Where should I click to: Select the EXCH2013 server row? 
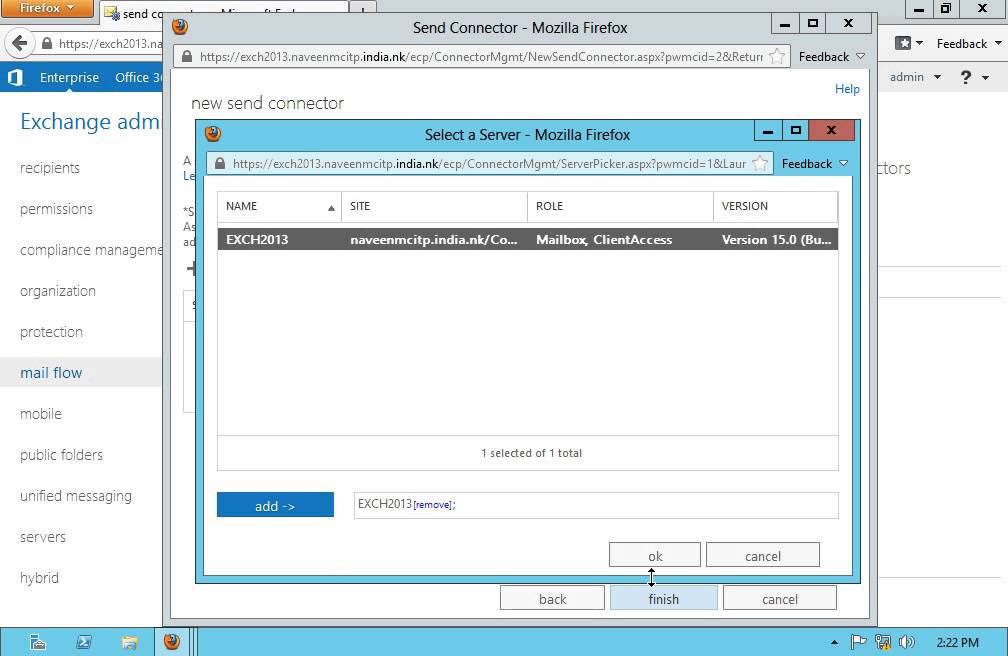click(x=527, y=239)
